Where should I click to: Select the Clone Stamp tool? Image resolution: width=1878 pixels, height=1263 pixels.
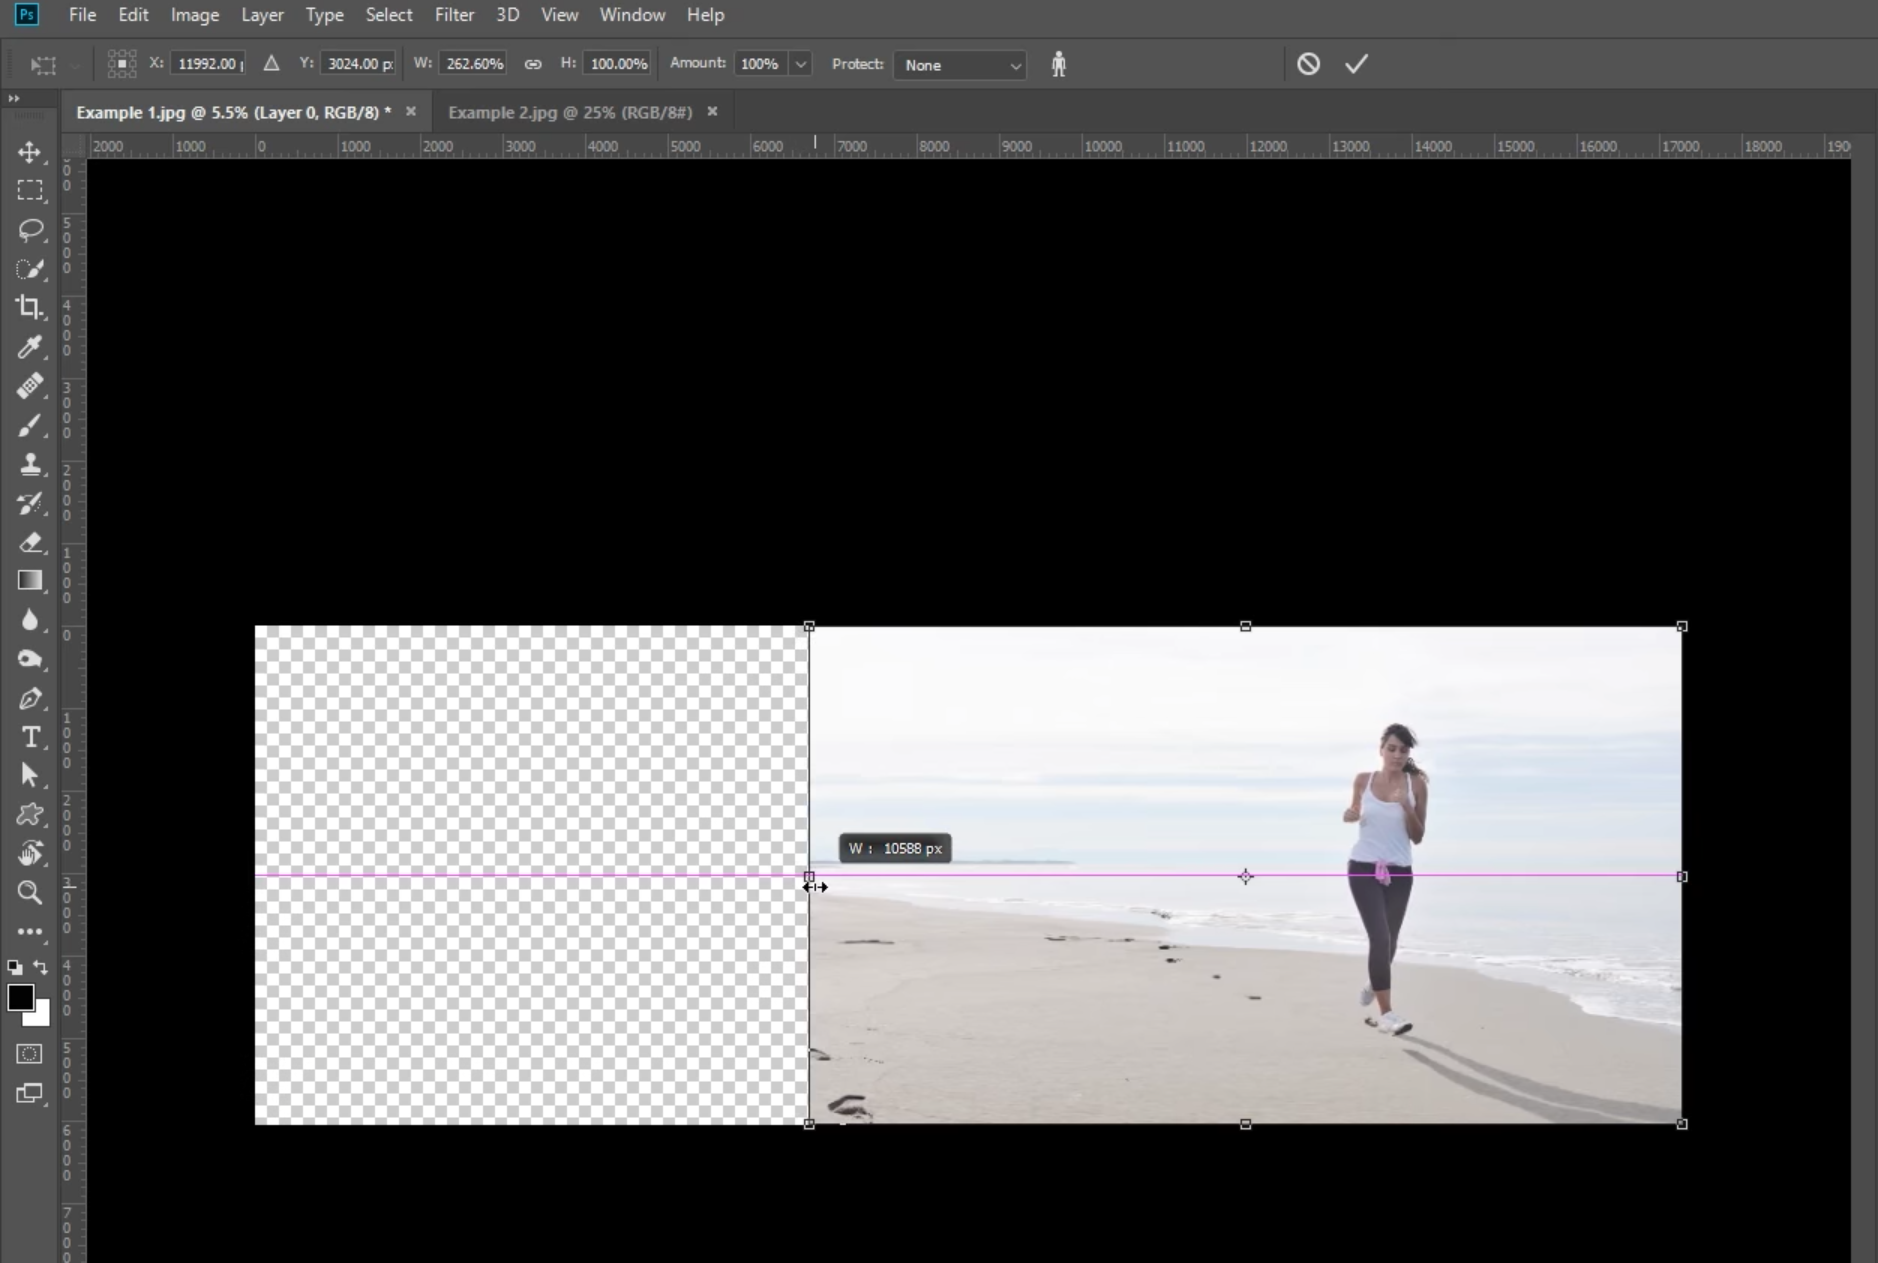[30, 464]
